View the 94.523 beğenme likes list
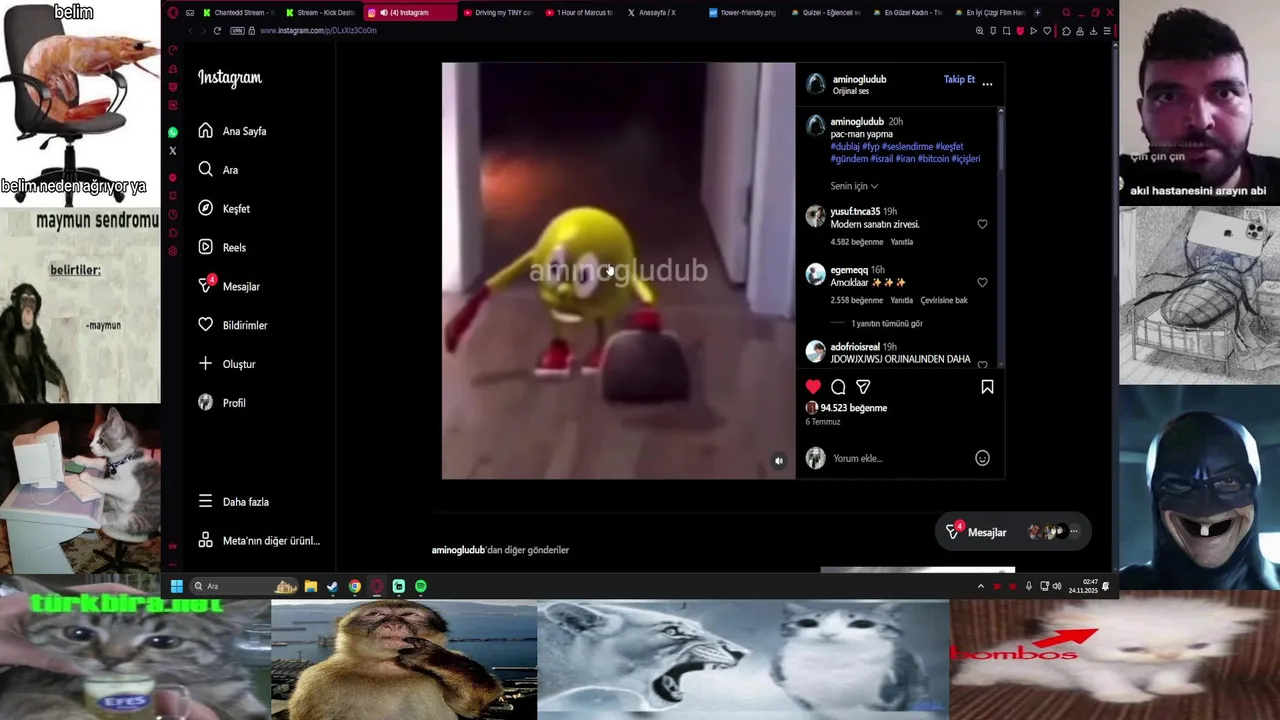 853,408
